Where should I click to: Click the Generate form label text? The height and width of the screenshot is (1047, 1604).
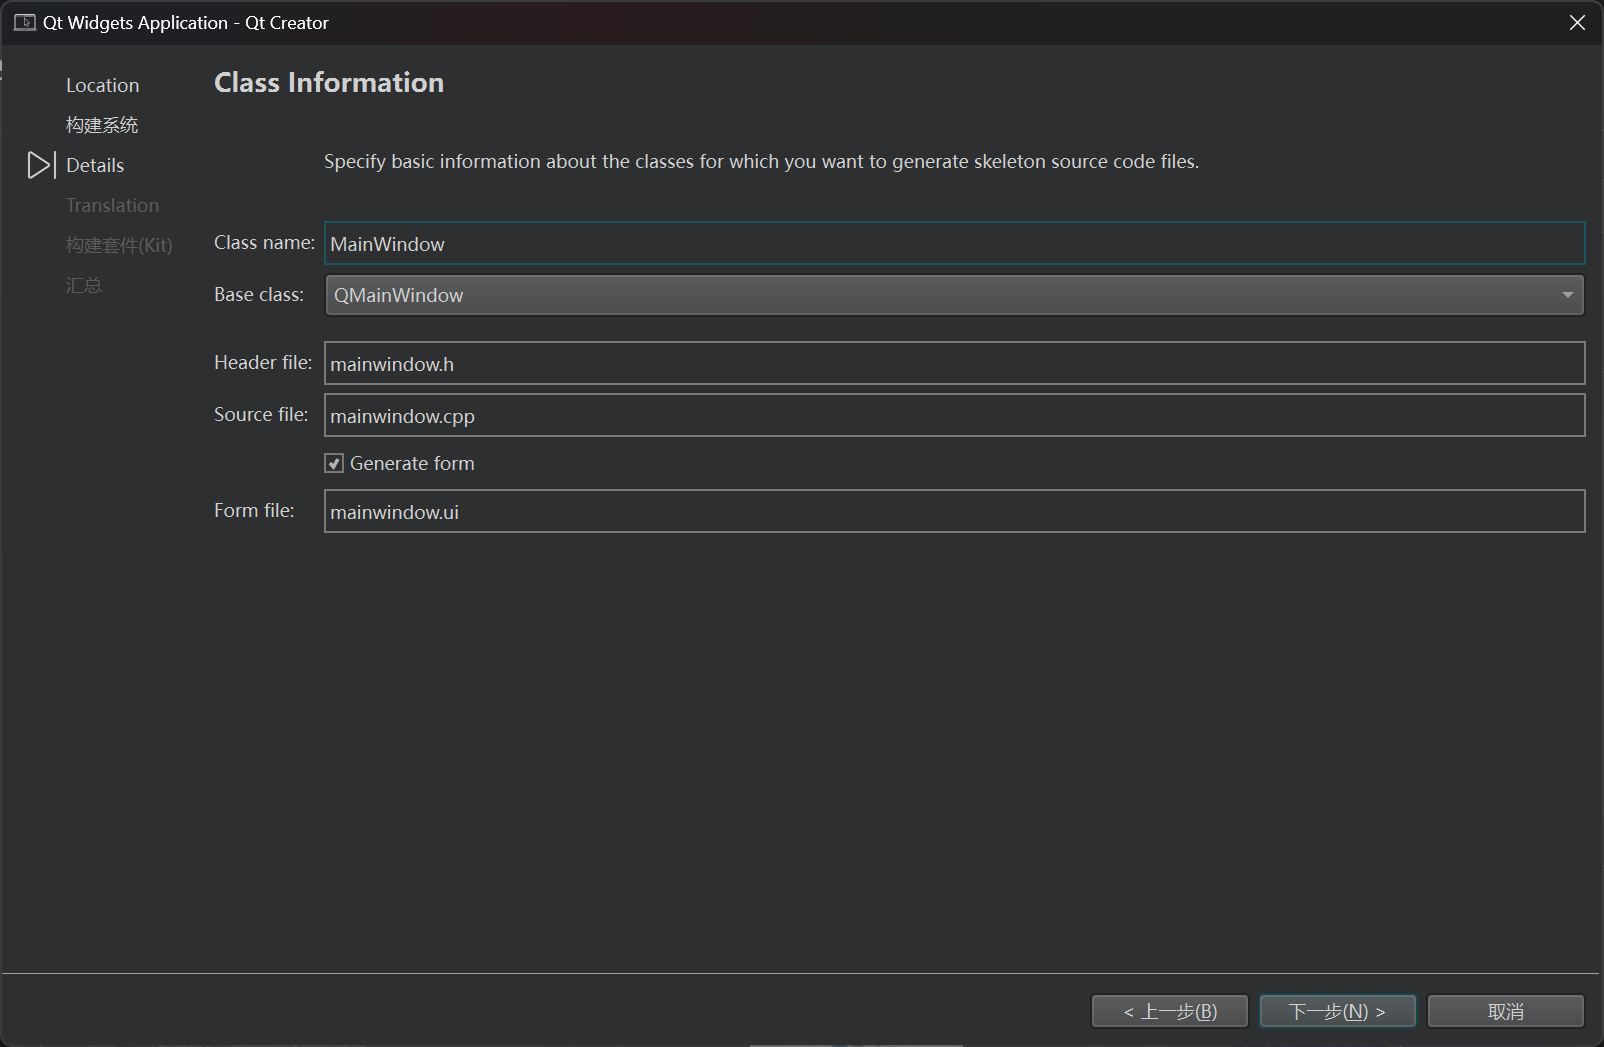pyautogui.click(x=412, y=463)
